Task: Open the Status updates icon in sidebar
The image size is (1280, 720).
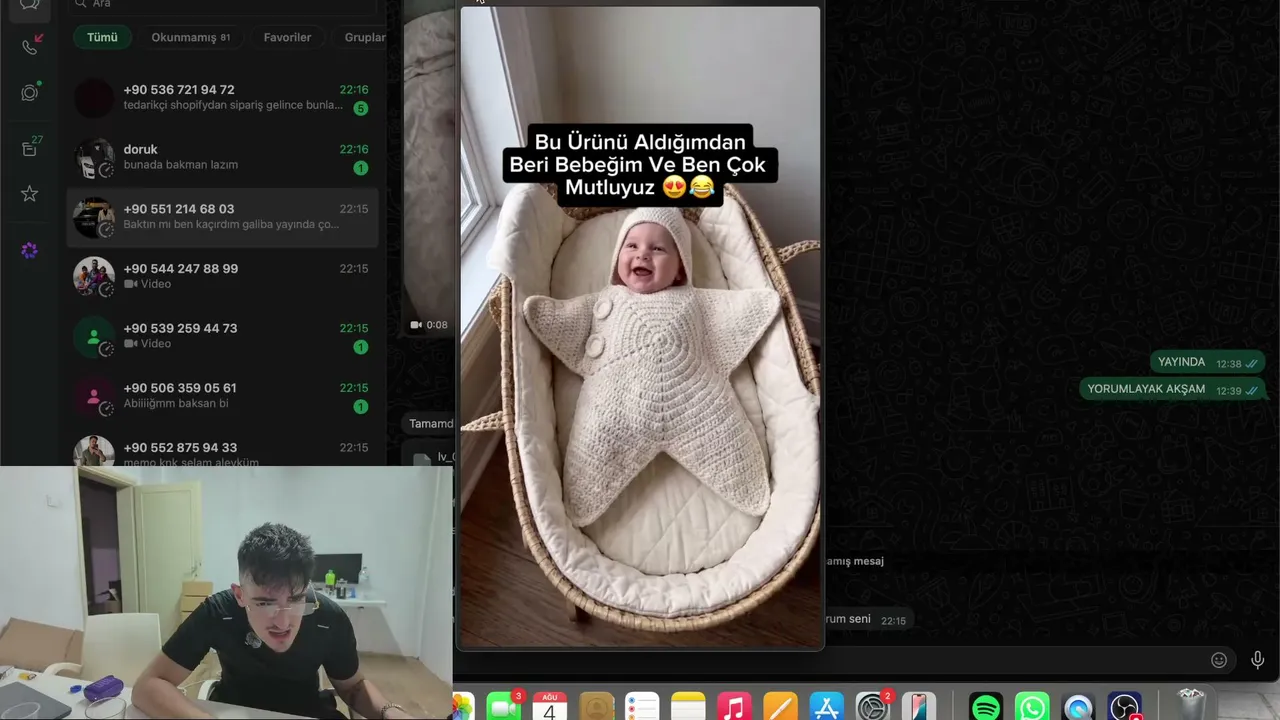Action: [x=30, y=93]
